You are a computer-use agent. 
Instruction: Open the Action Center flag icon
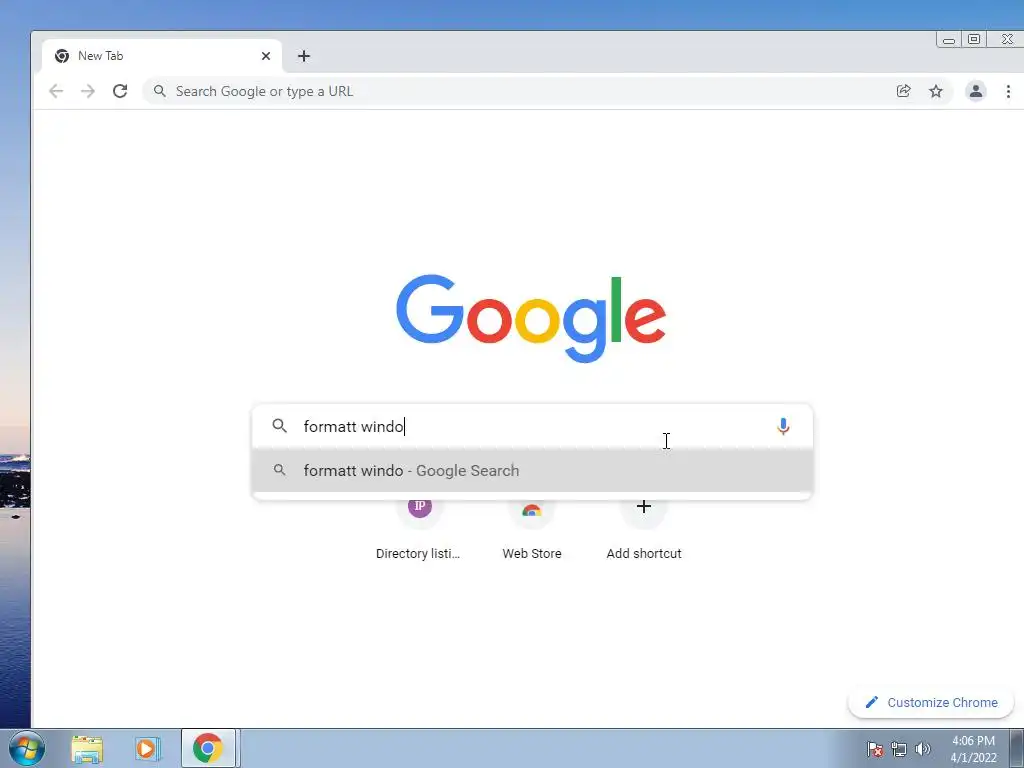coord(874,749)
